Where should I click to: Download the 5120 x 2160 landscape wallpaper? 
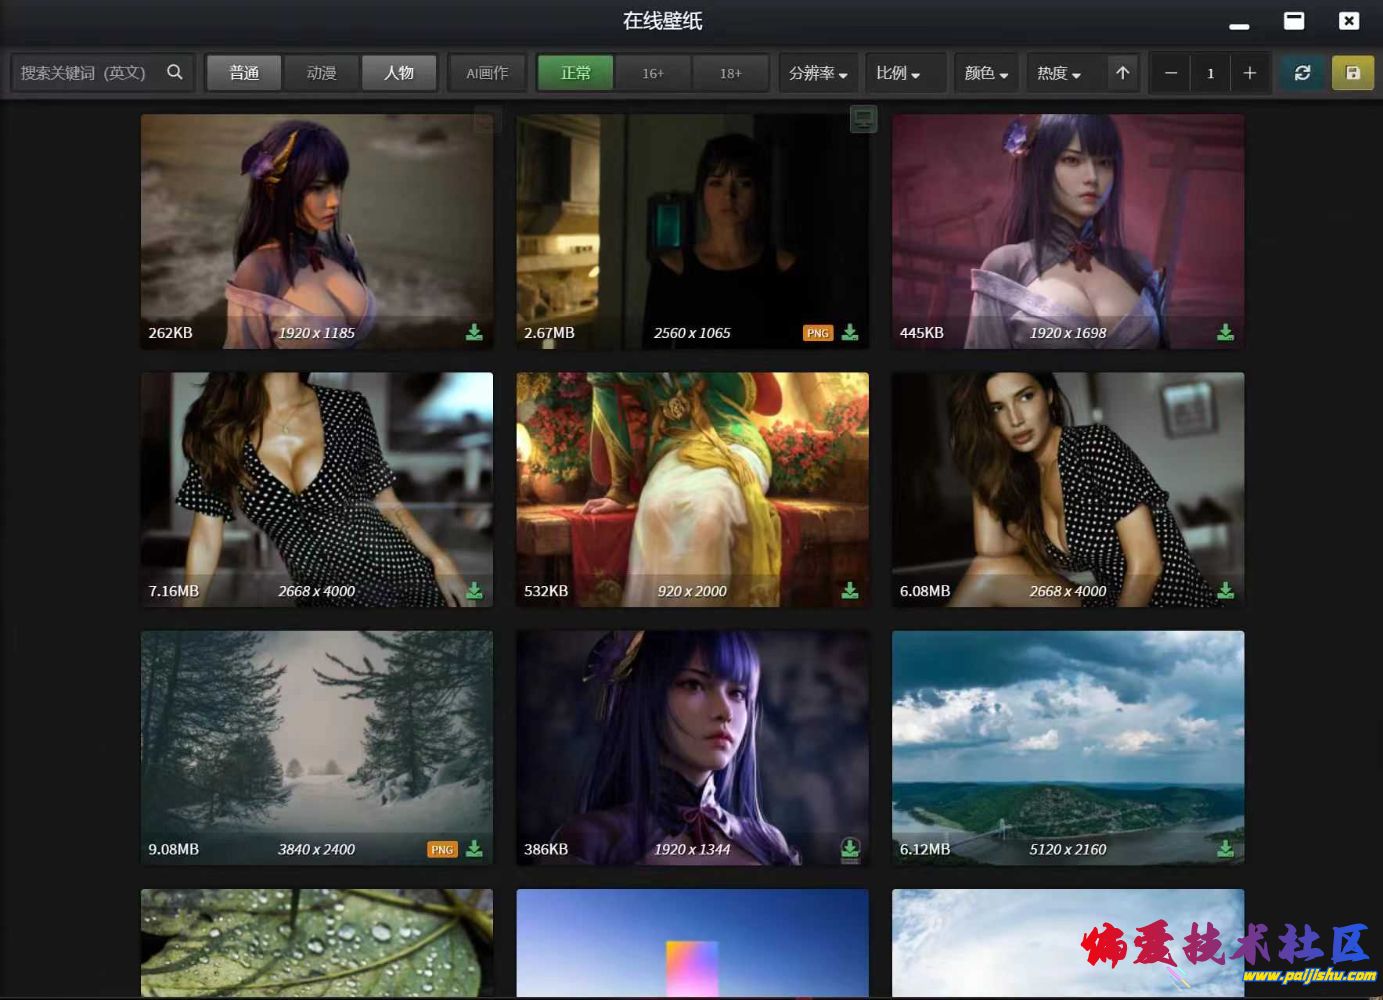[1225, 849]
